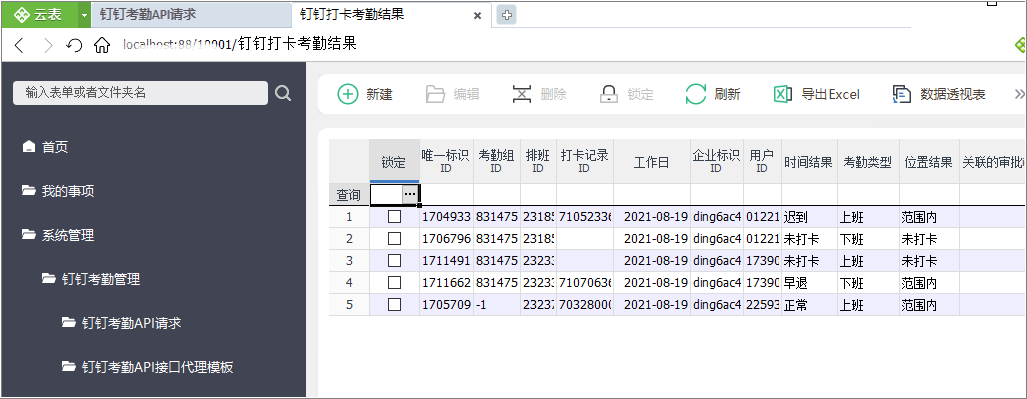The width and height of the screenshot is (1027, 399).
Task: Click the back navigation arrow
Action: (x=19, y=45)
